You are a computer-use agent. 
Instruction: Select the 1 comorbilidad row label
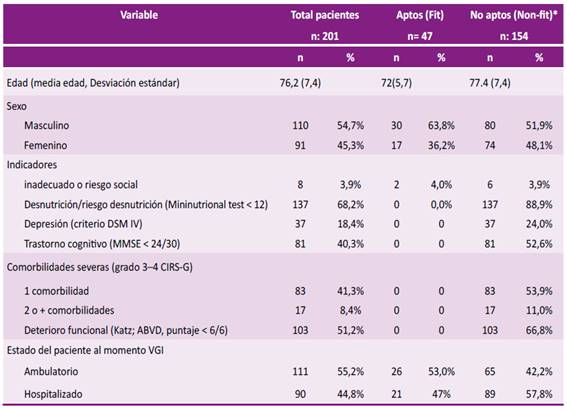(56, 291)
